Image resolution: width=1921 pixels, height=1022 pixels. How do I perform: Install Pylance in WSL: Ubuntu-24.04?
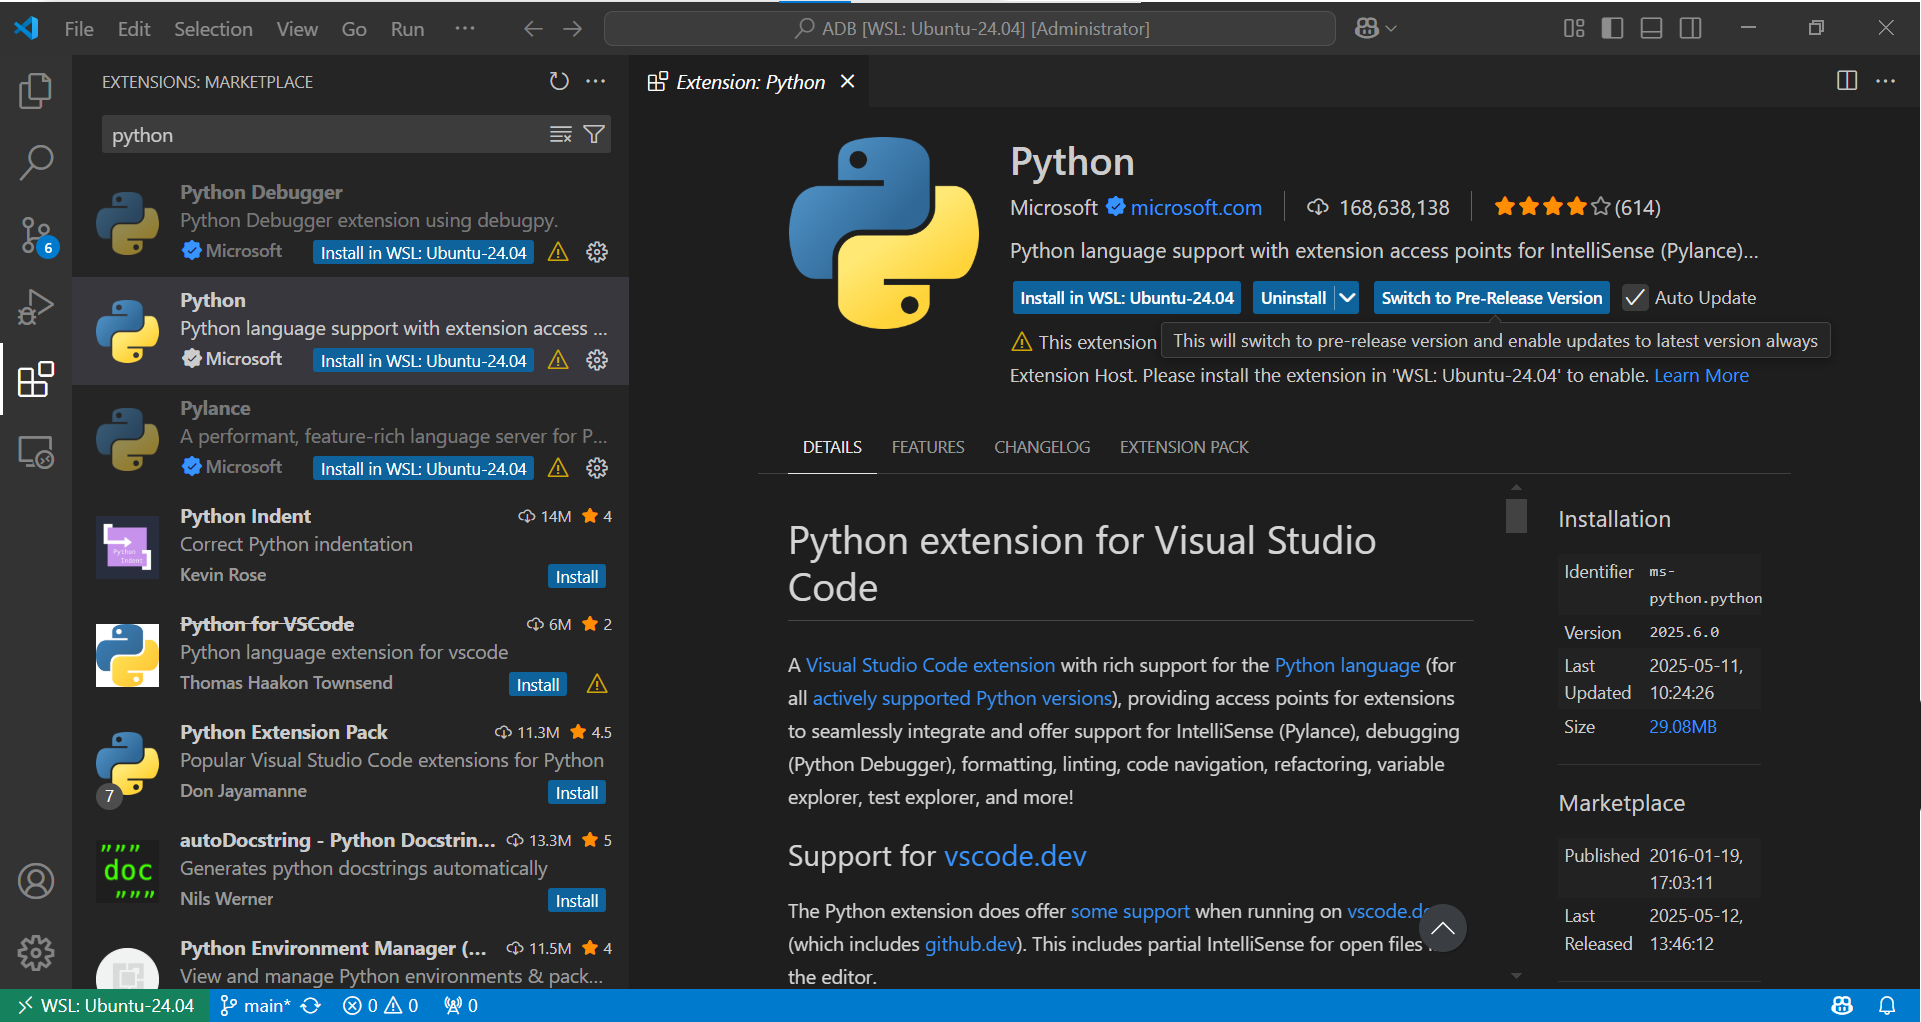click(423, 468)
